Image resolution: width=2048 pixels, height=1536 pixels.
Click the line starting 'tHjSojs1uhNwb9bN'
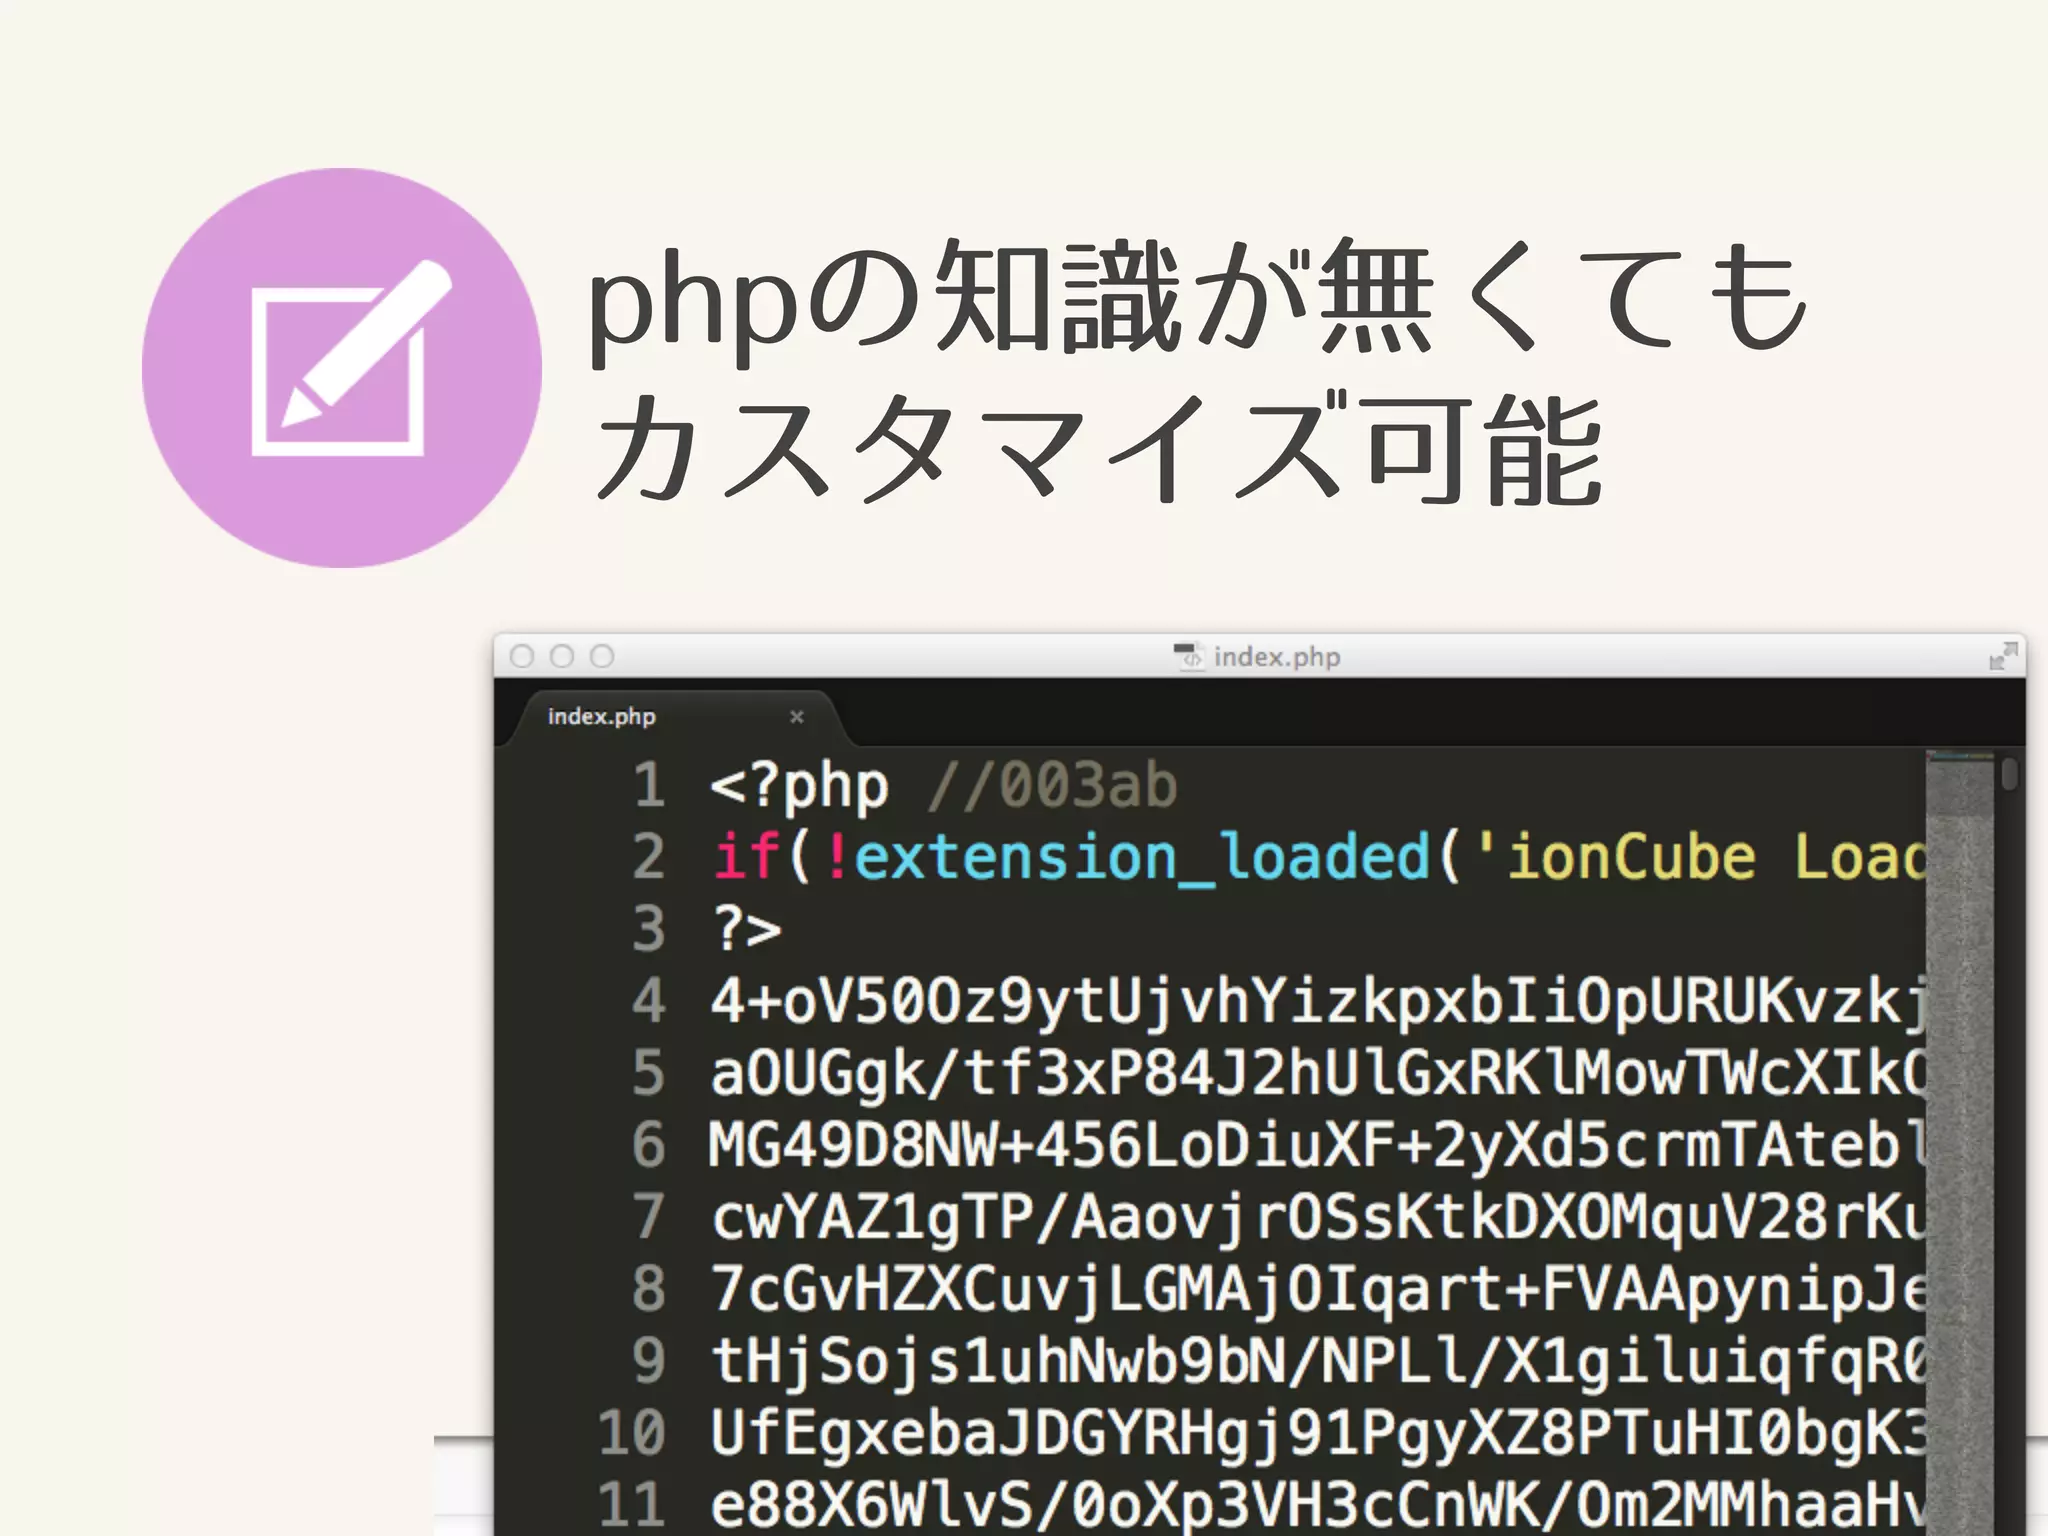point(1317,1363)
